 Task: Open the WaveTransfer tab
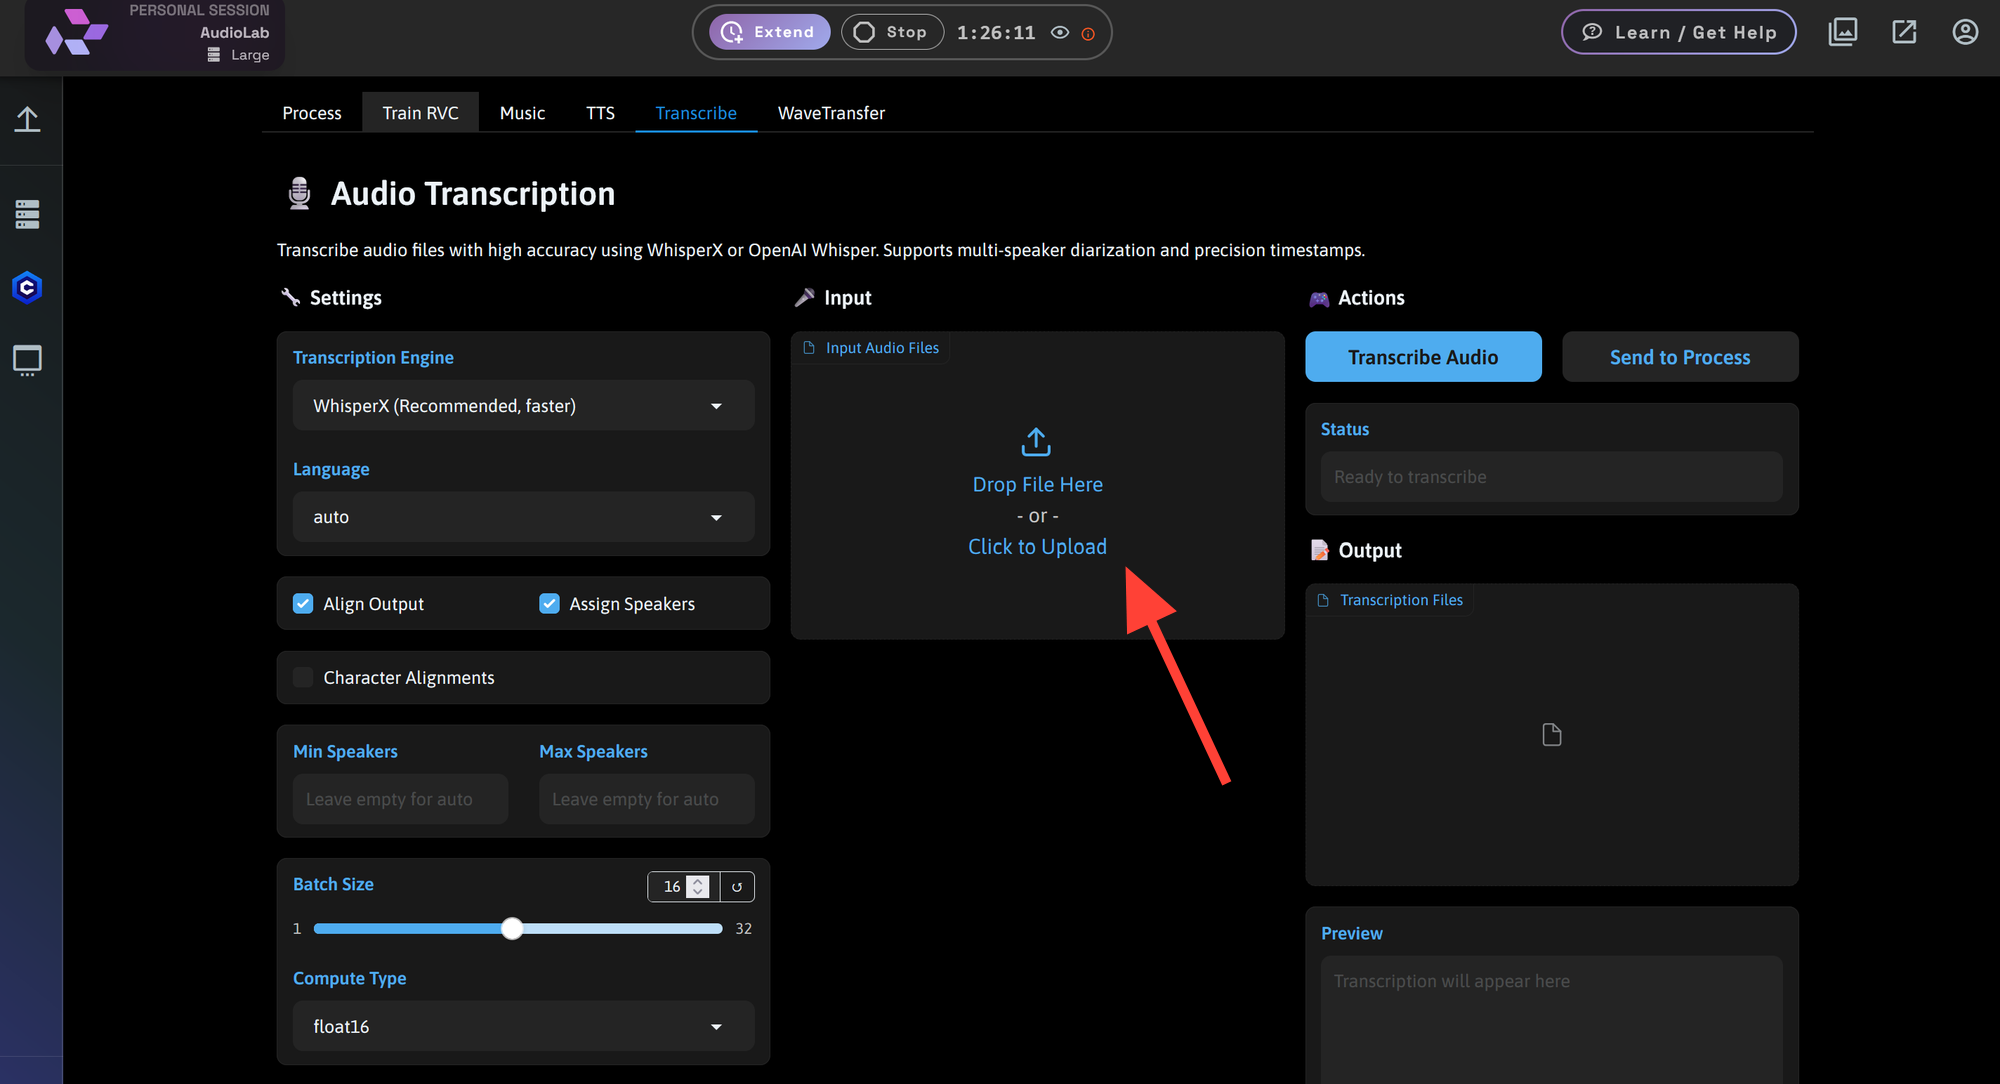point(831,113)
